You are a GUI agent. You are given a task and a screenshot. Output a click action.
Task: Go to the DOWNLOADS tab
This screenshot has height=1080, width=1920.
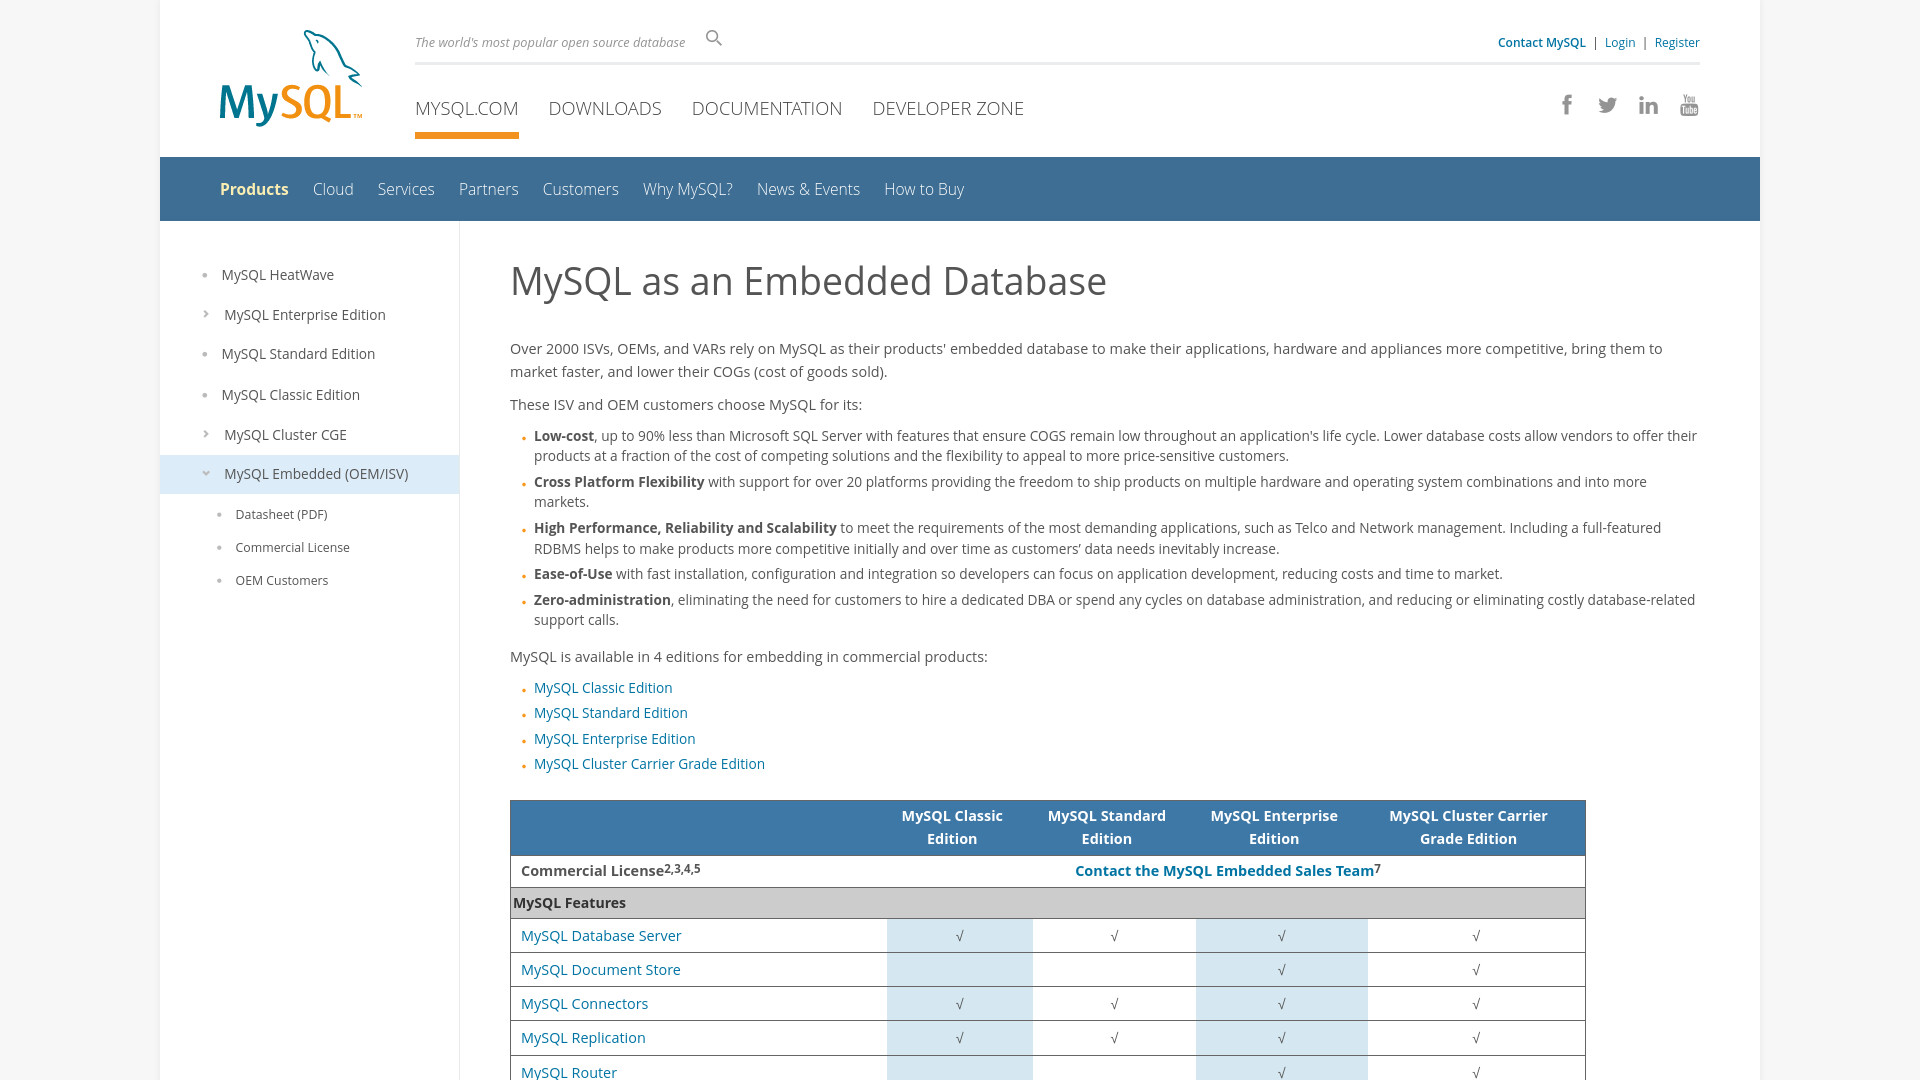pyautogui.click(x=605, y=108)
